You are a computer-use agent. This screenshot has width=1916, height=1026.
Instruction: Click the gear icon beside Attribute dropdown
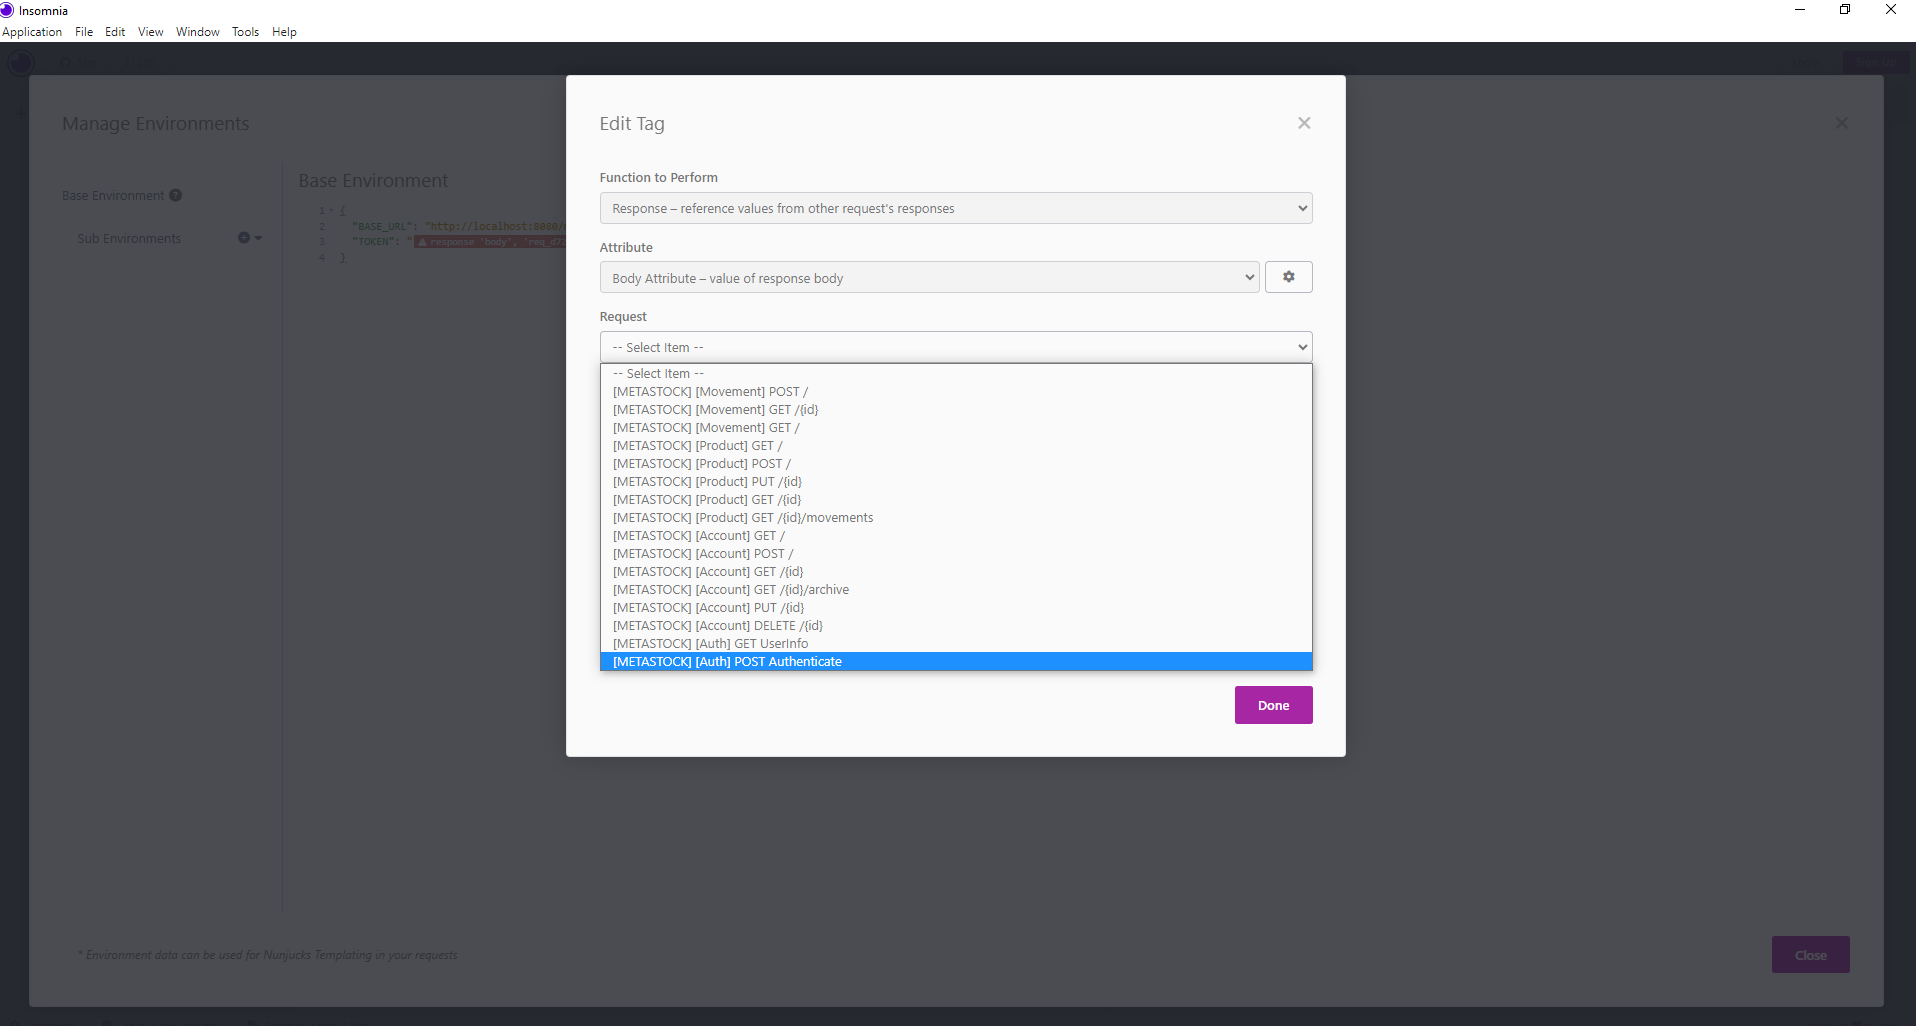click(x=1288, y=277)
